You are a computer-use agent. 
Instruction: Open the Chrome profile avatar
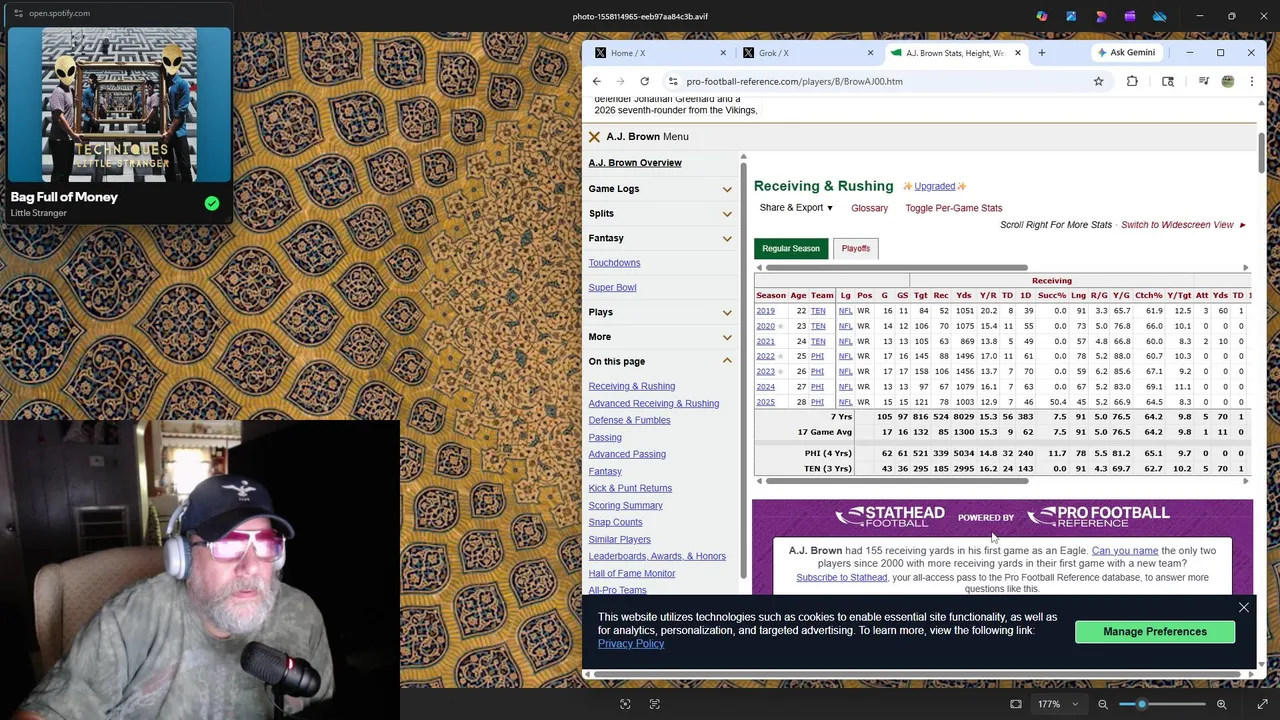tap(1228, 81)
